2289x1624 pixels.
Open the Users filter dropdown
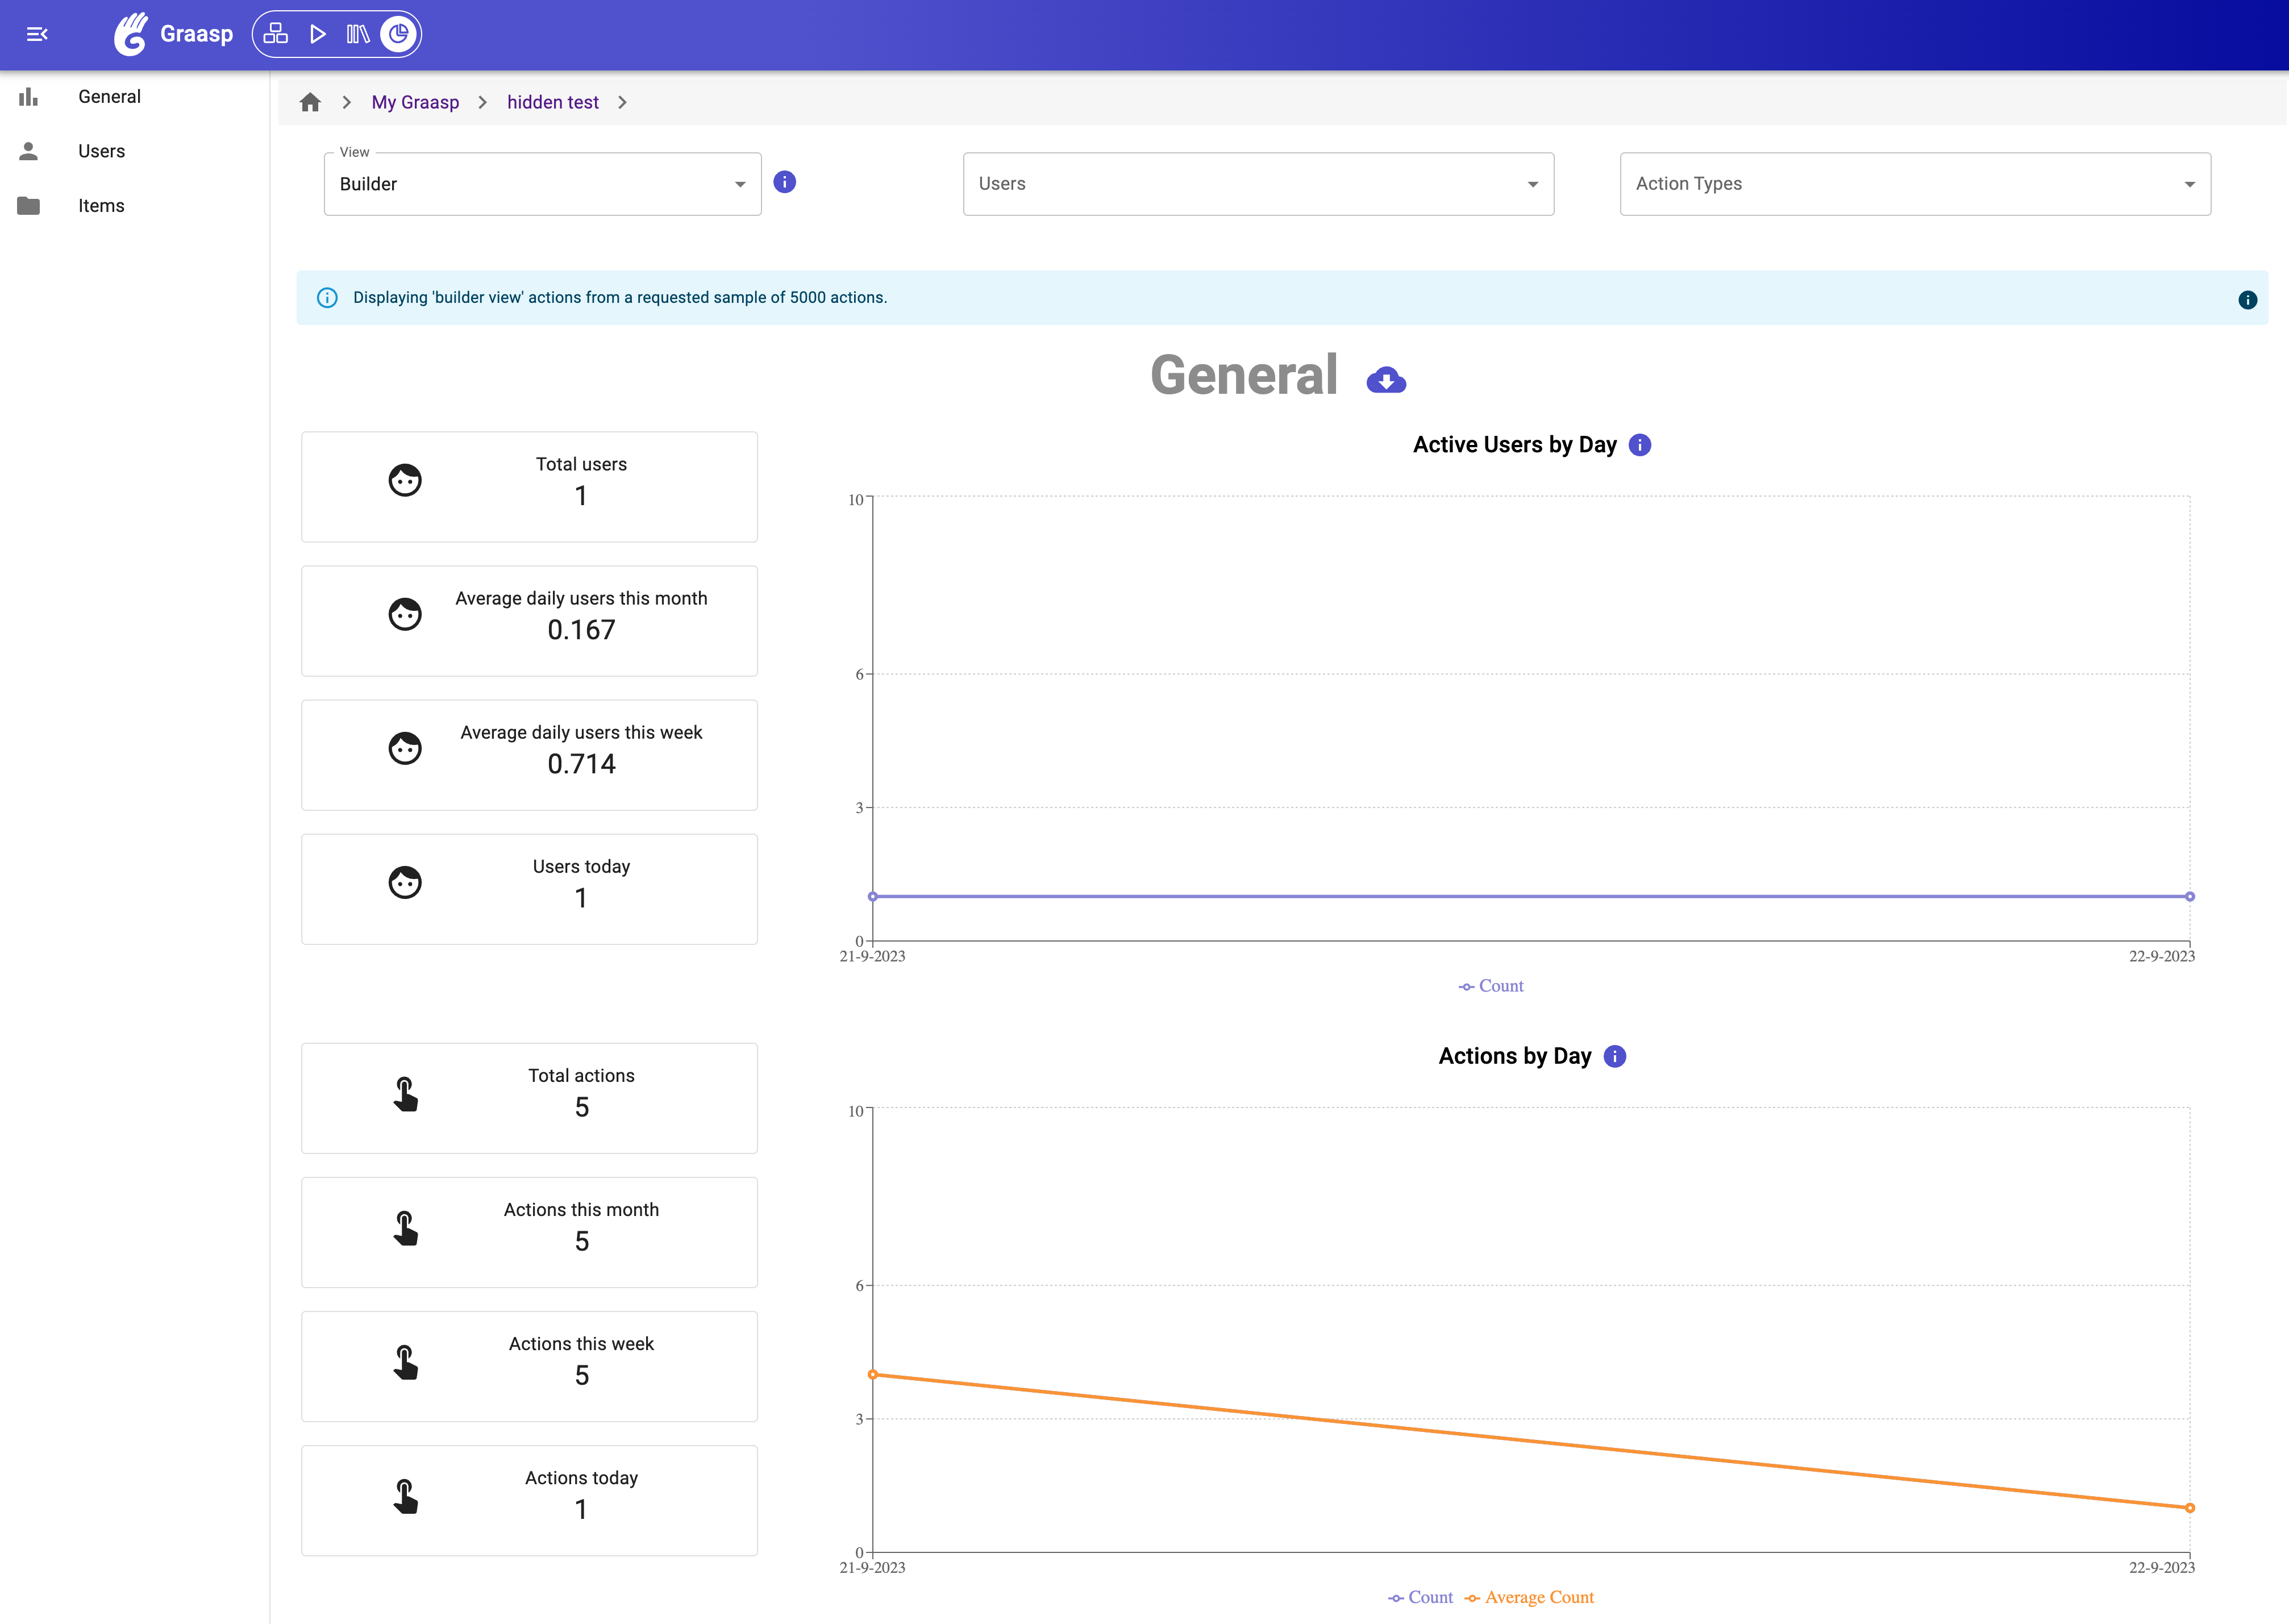[1258, 184]
